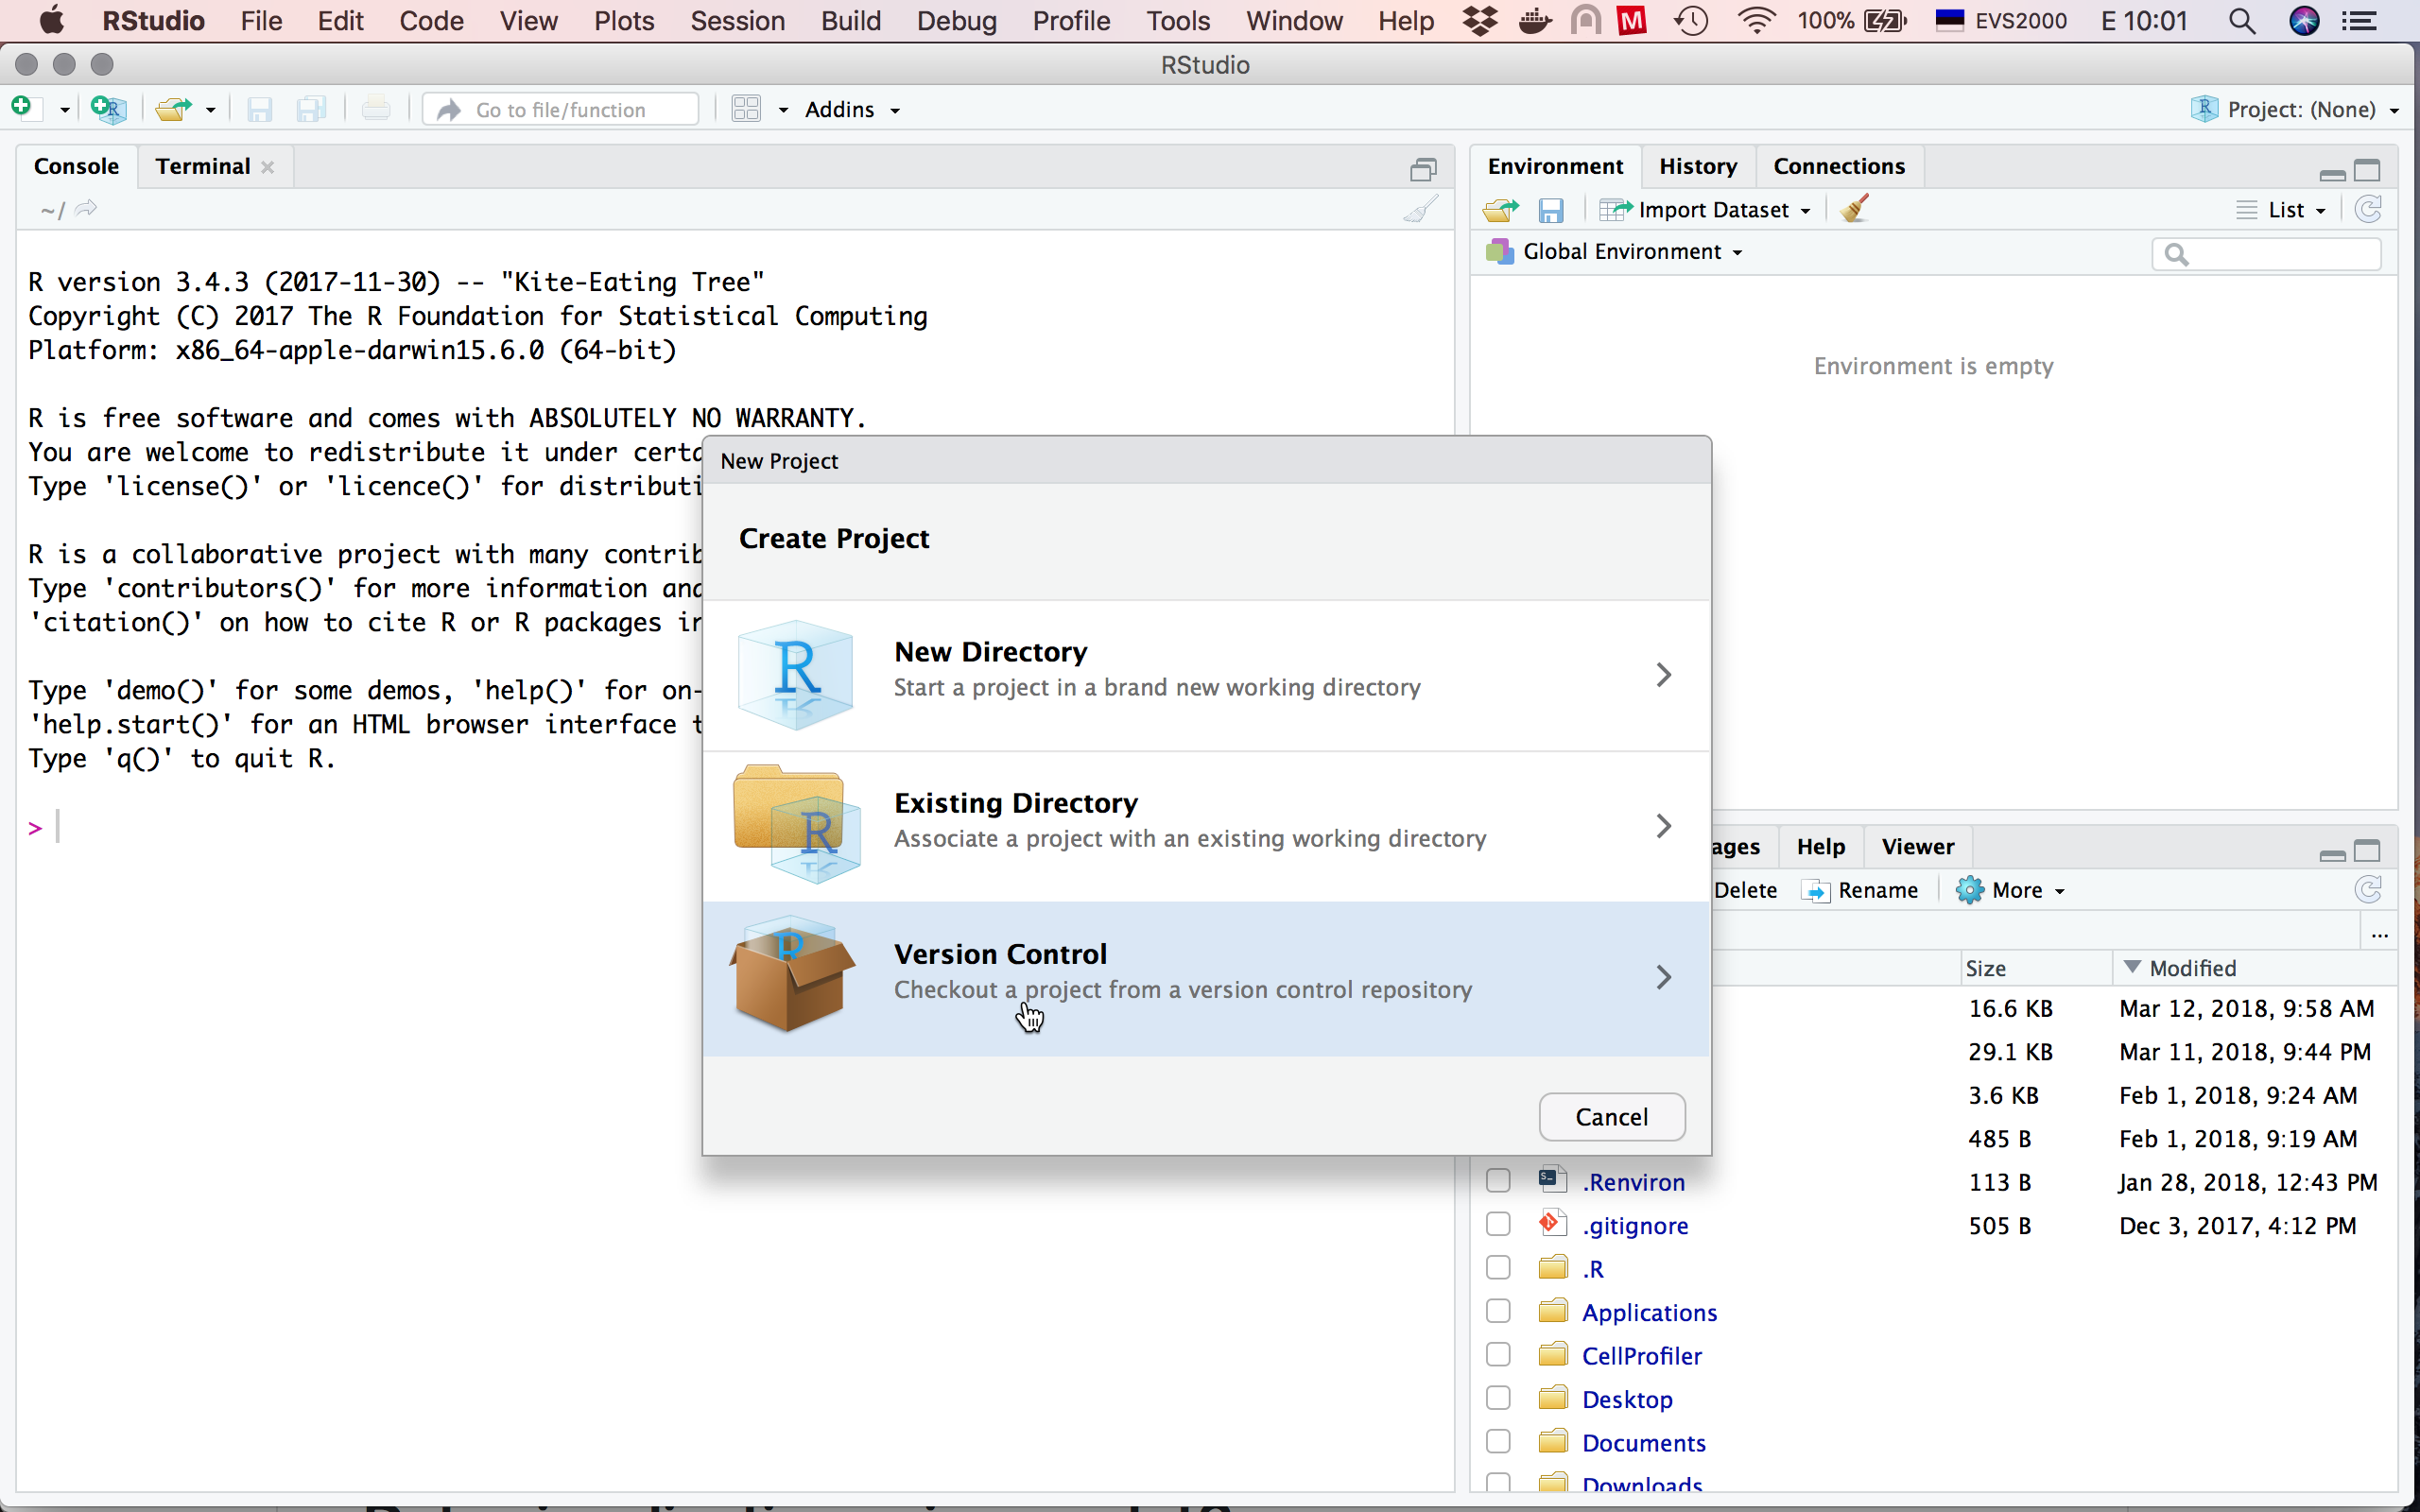Viewport: 2420px width, 1512px height.
Task: Click the workspace panes grid icon
Action: coord(747,109)
